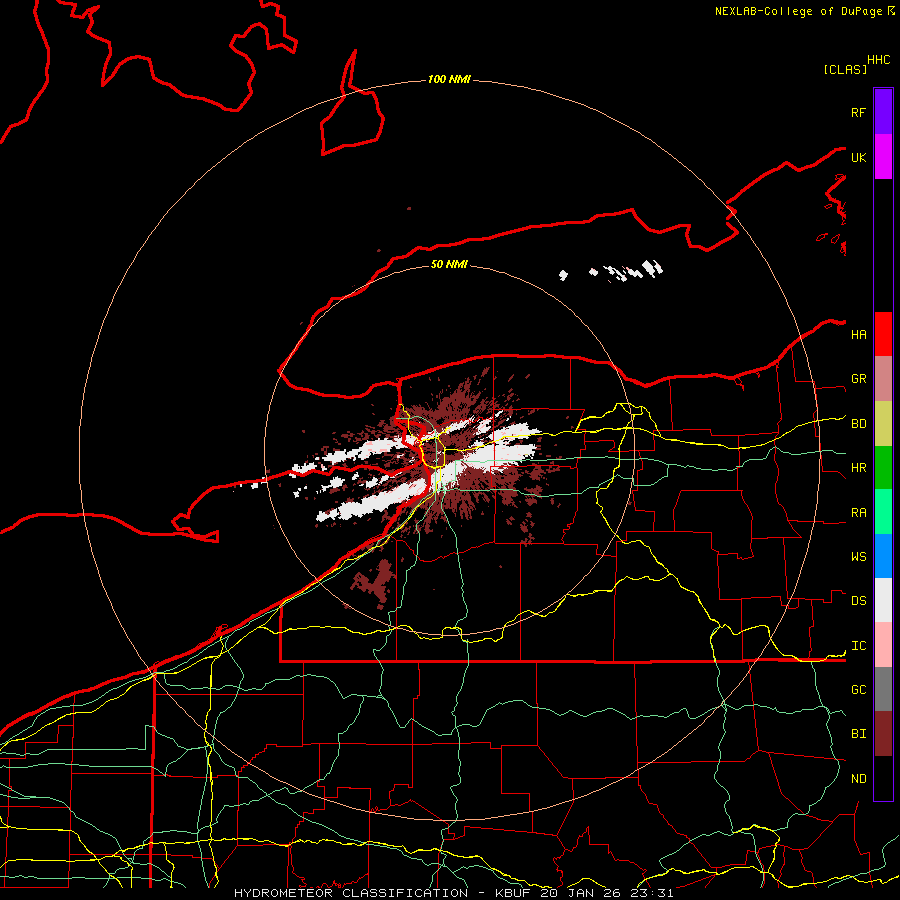Click the IC legend label
The height and width of the screenshot is (900, 900).
click(x=858, y=646)
